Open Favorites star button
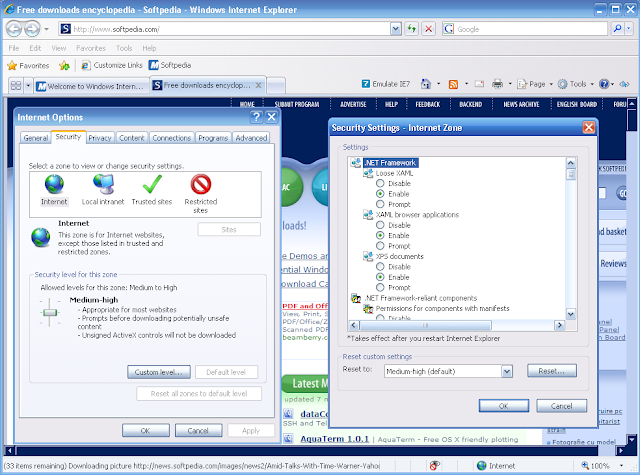 tap(28, 65)
